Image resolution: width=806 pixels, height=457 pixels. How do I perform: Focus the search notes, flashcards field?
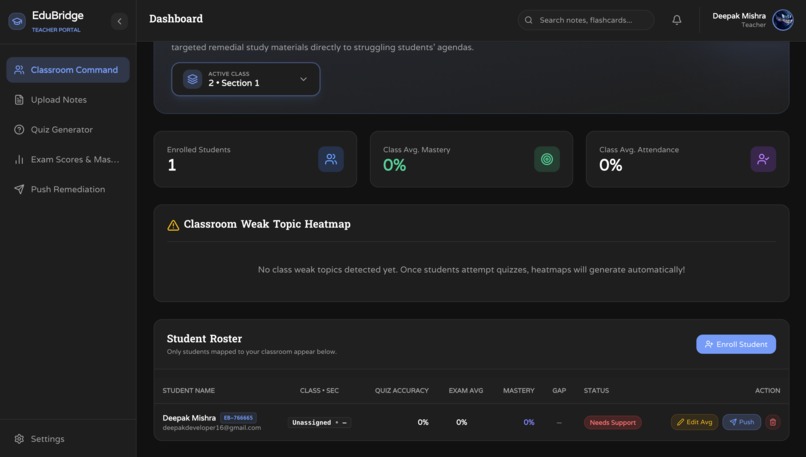(x=586, y=20)
